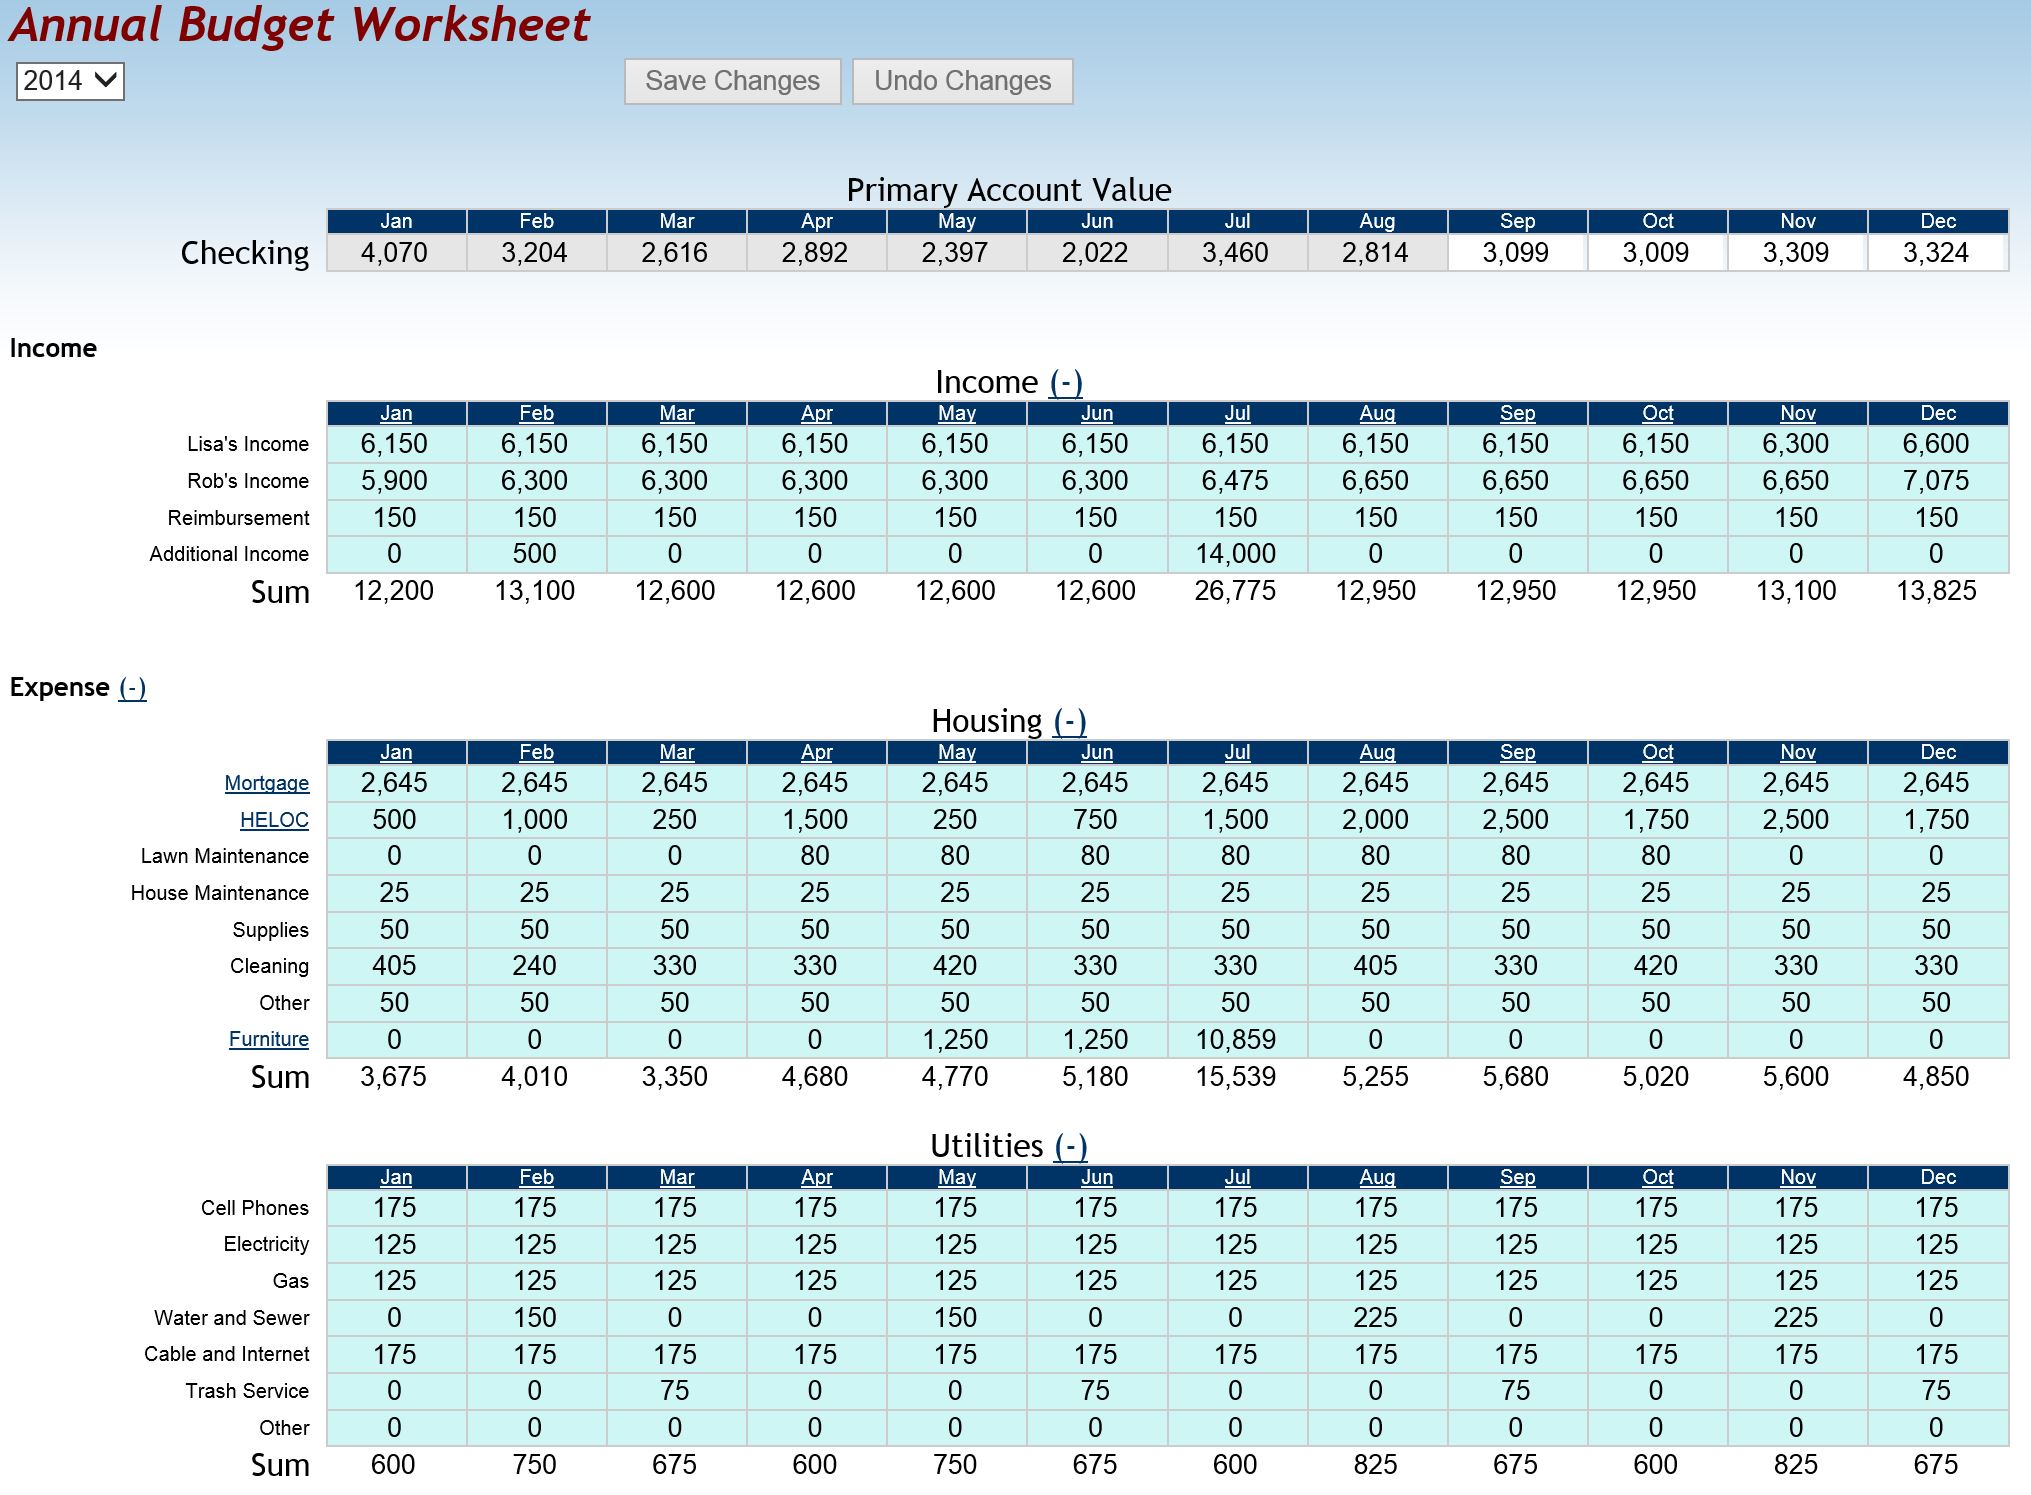Edit Supplies cell 50 for Jun
This screenshot has height=1495, width=2031.
[x=1097, y=930]
